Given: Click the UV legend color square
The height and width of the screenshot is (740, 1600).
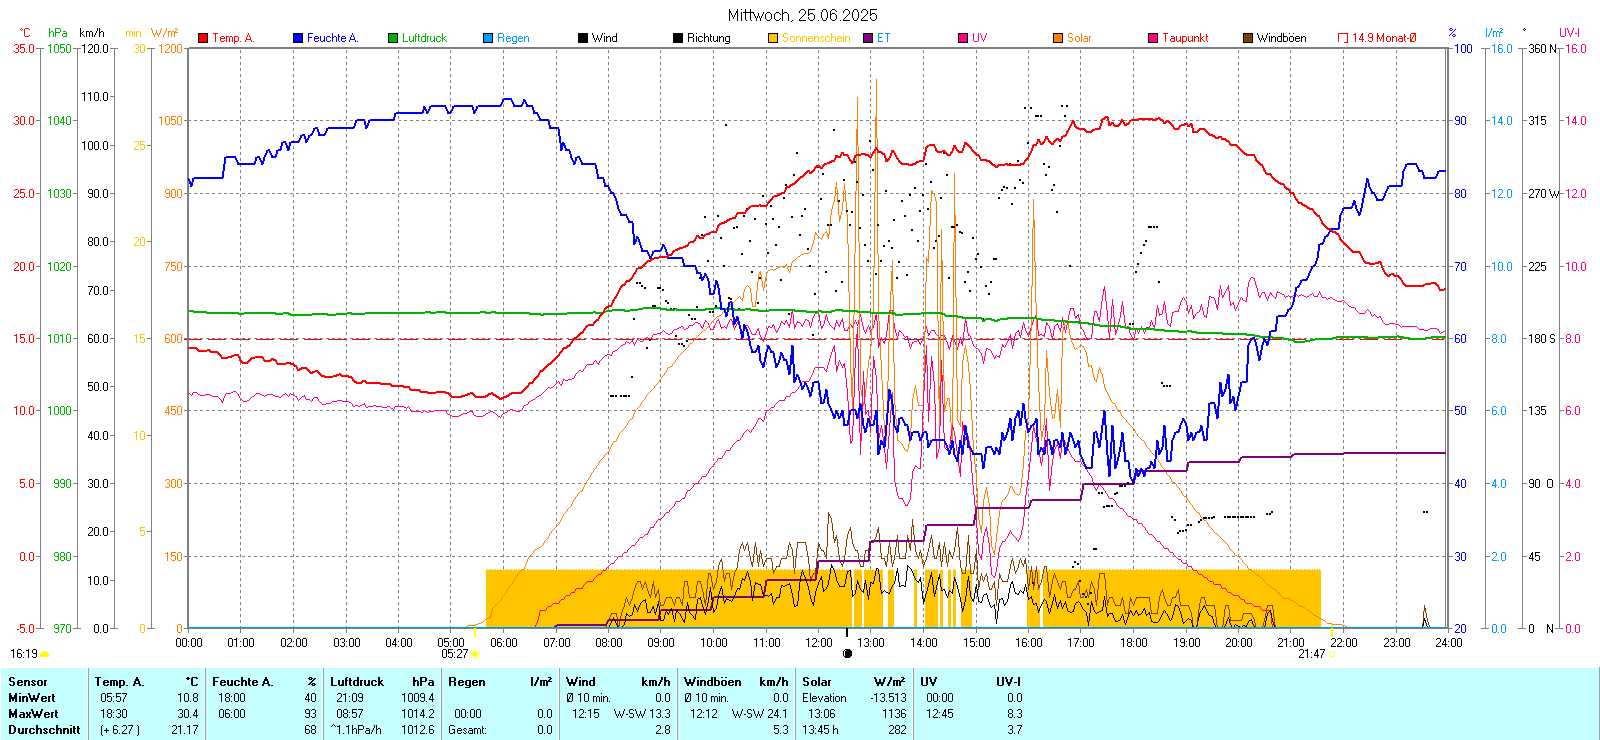Looking at the screenshot, I should (963, 38).
